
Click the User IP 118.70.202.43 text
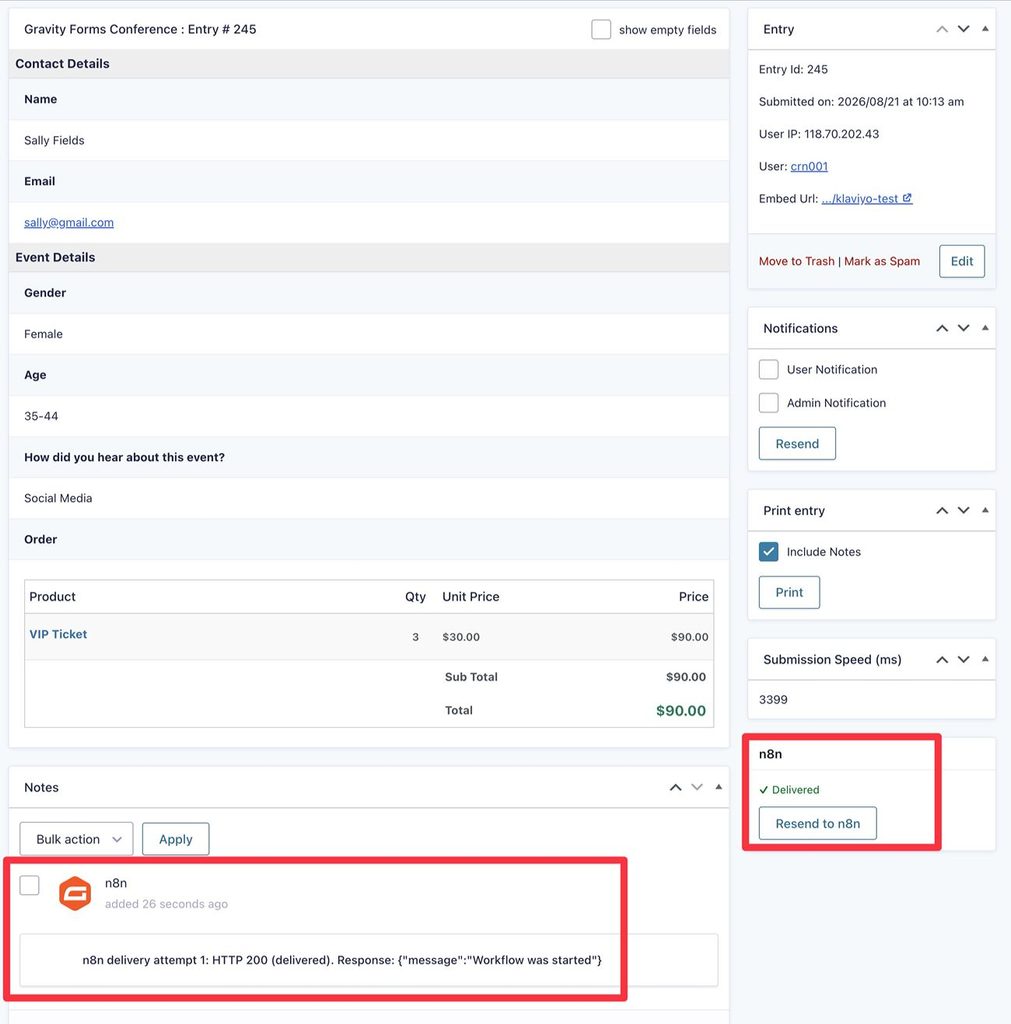click(x=819, y=134)
